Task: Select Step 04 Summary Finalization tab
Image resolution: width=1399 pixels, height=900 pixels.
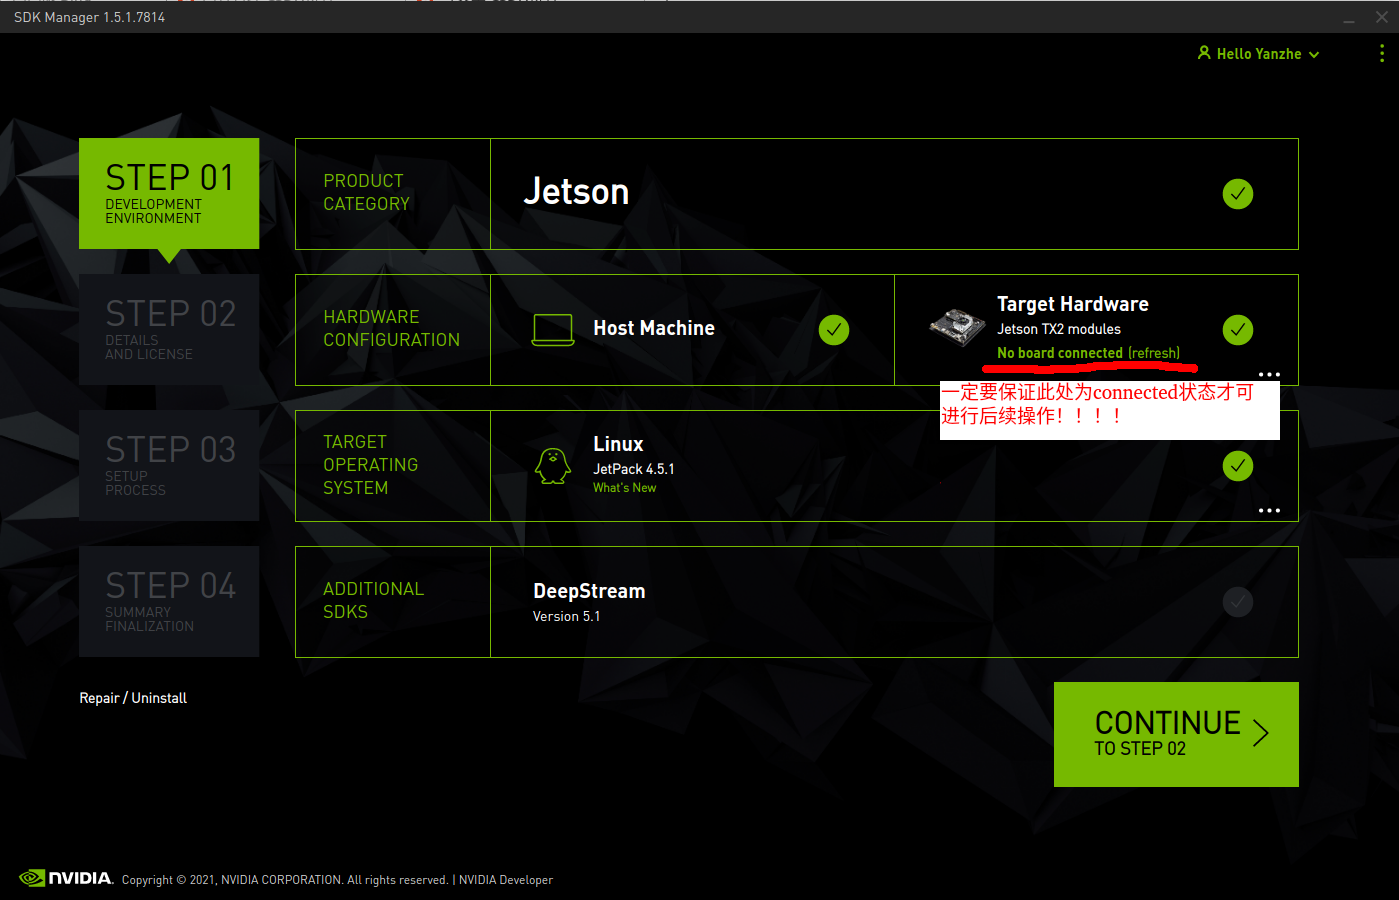Action: coord(169,601)
